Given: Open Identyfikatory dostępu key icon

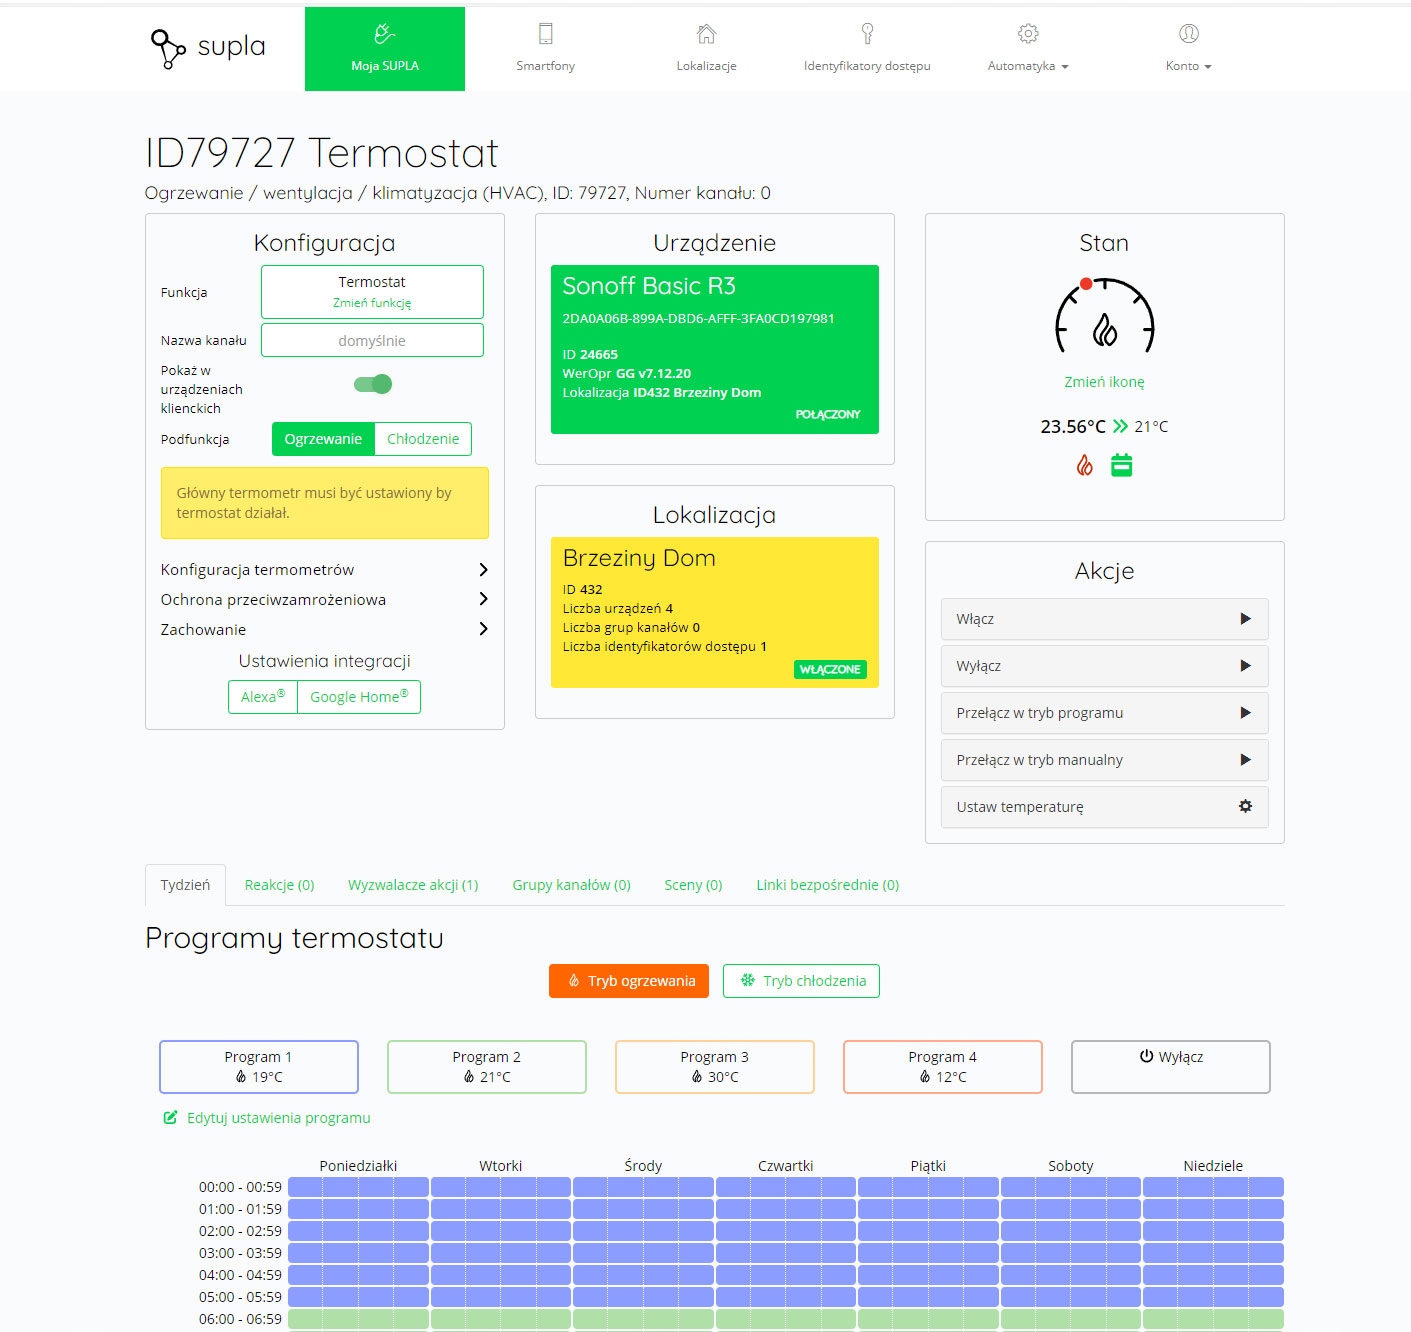Looking at the screenshot, I should 867,34.
